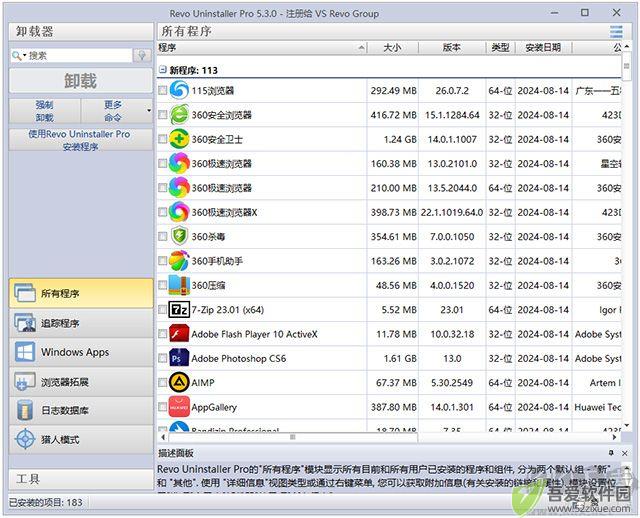Pin the 描述面板 description panel
The height and width of the screenshot is (518, 640).
click(611, 453)
